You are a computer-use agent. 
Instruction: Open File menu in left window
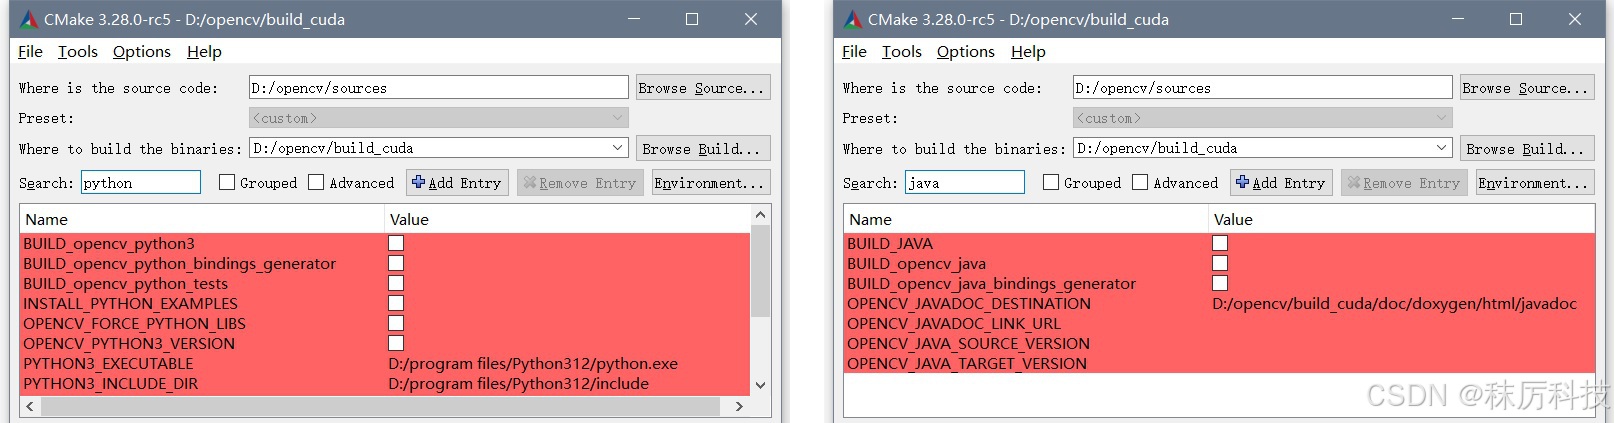coord(30,51)
